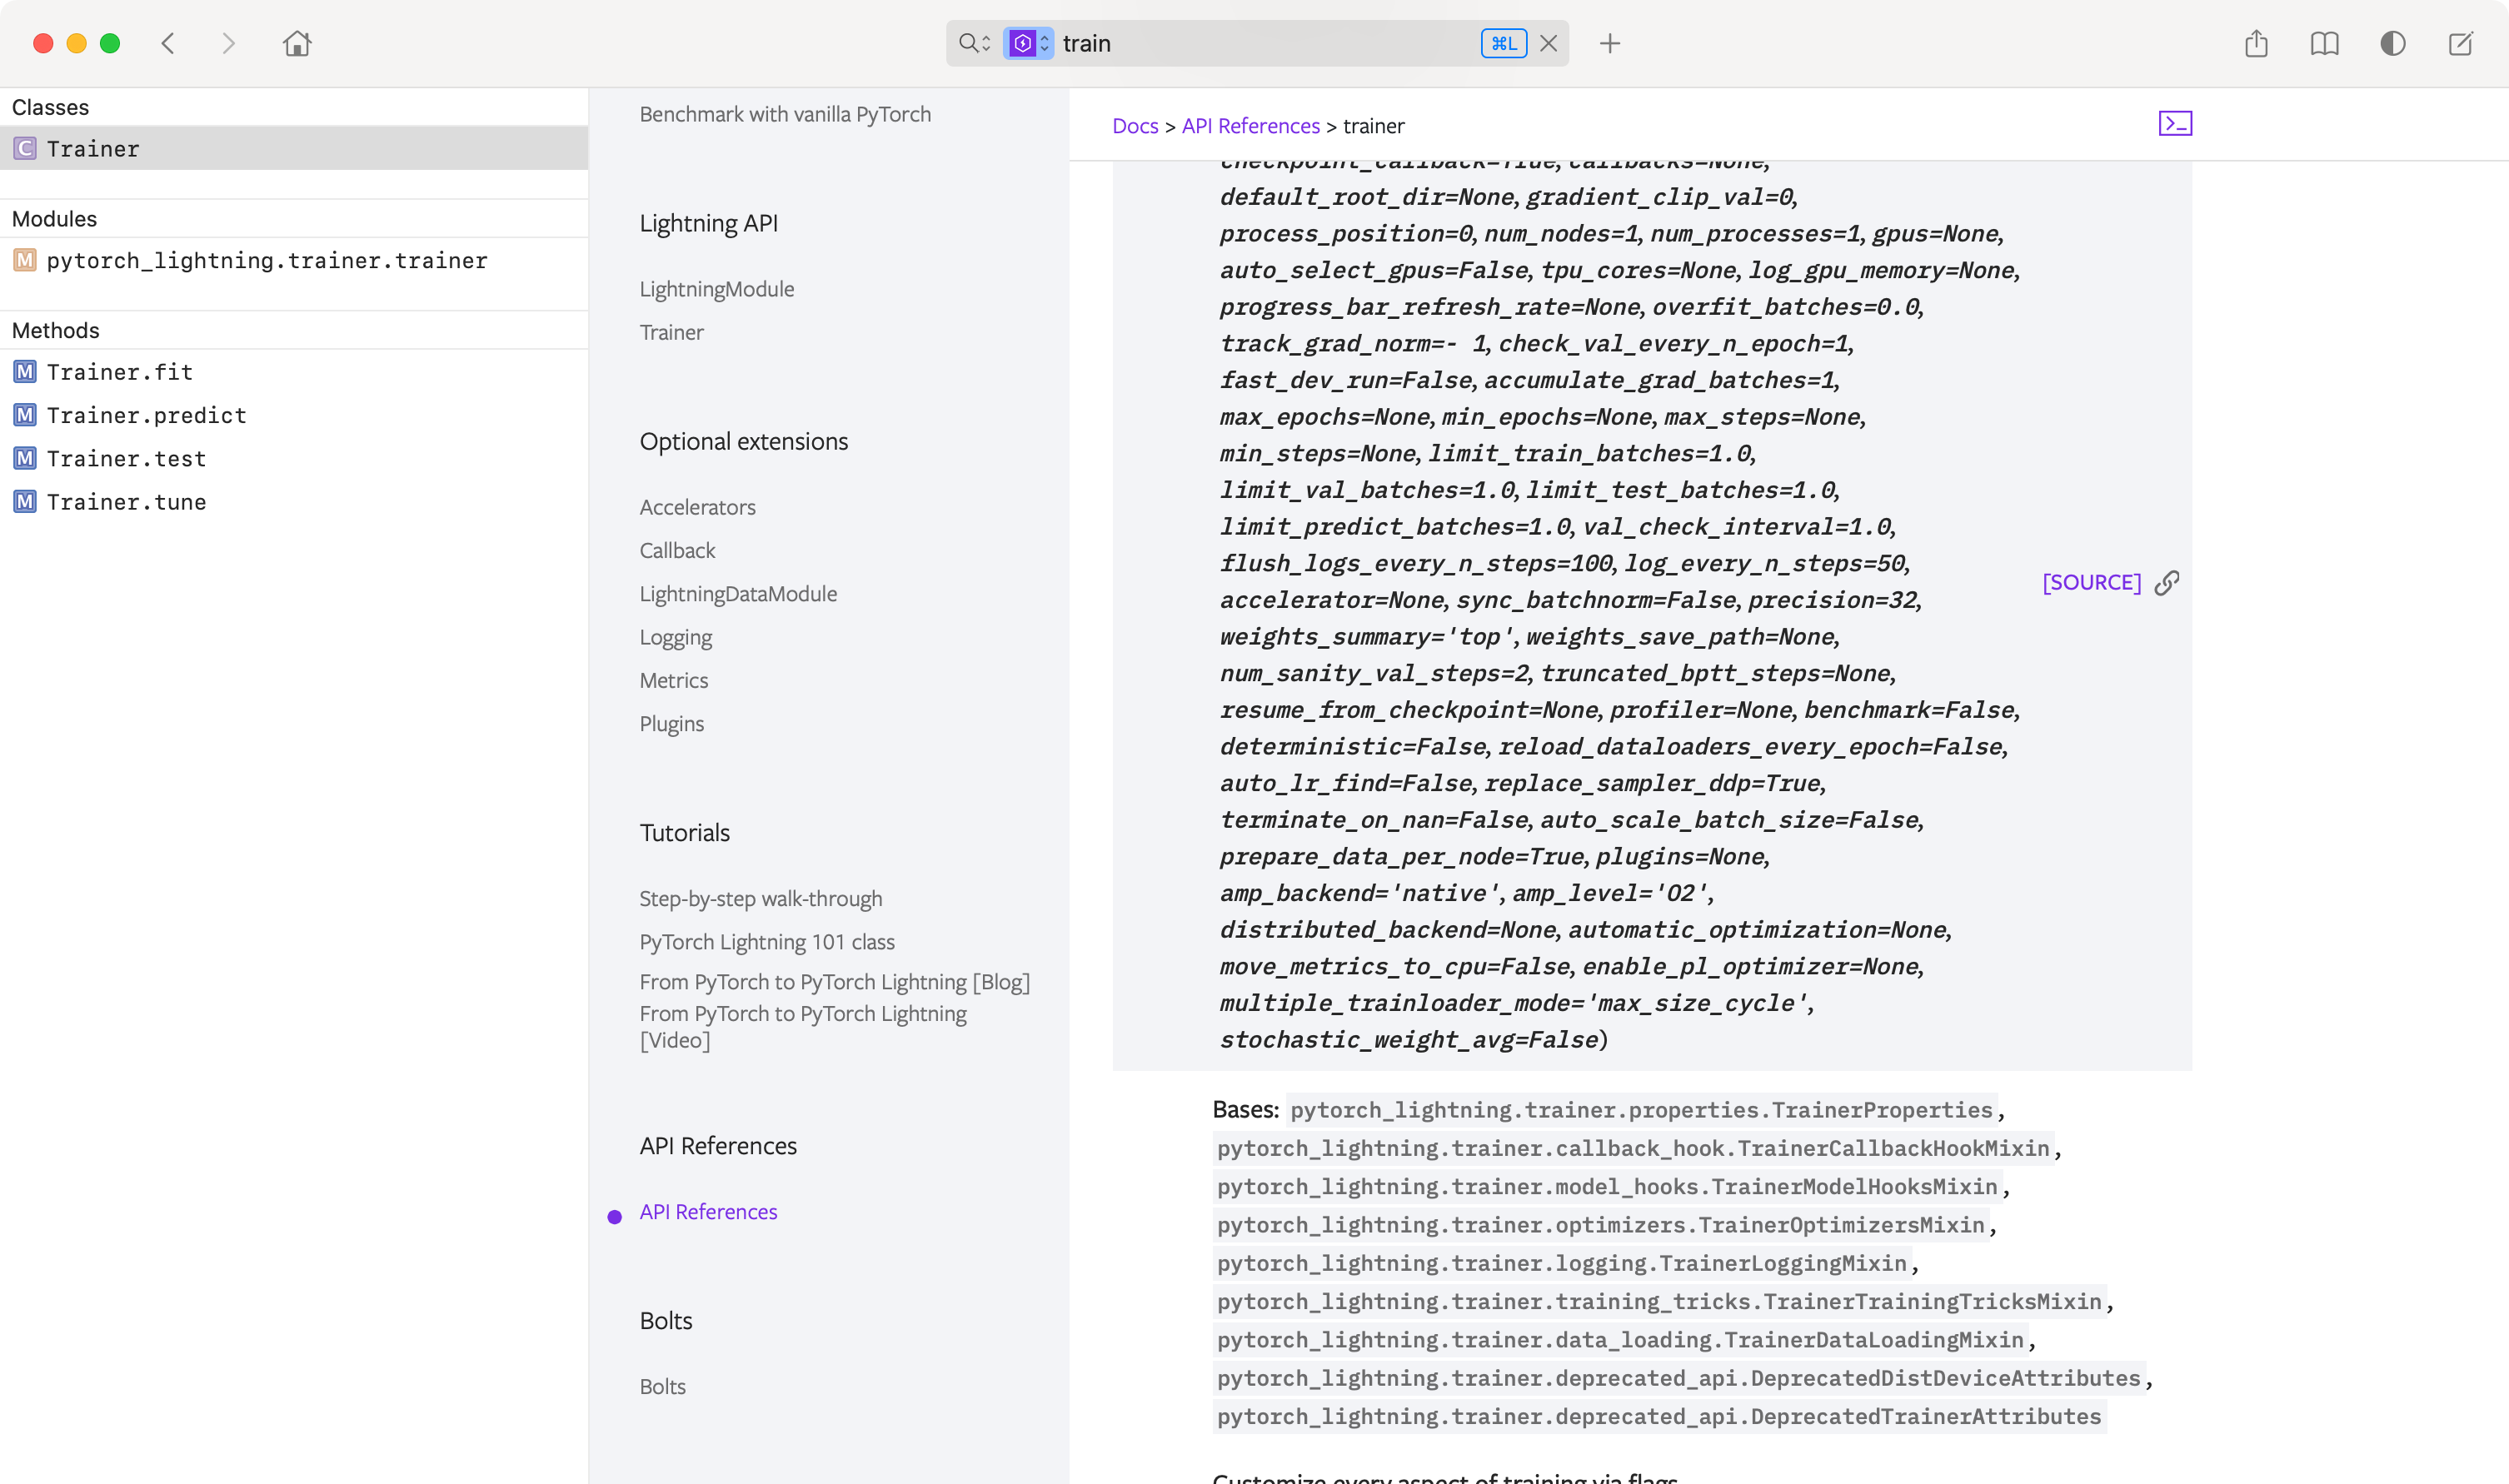Open Trainer.fit method entry

click(x=119, y=372)
